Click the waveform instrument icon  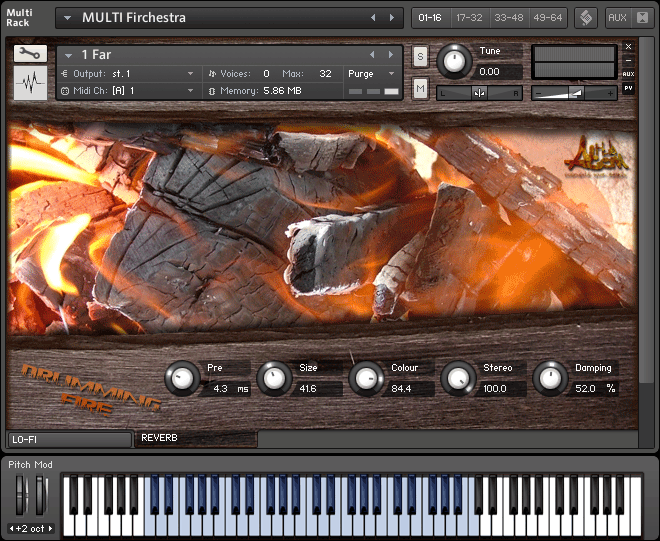[30, 83]
